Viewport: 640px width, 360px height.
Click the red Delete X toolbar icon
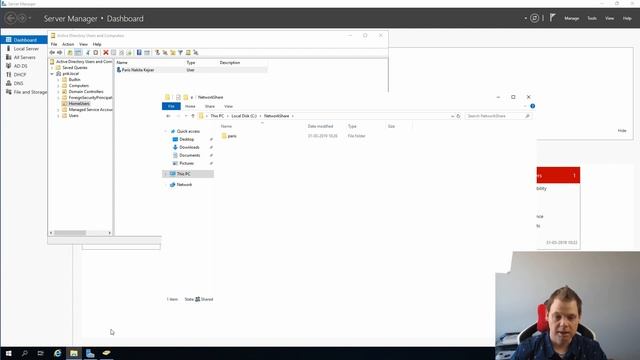point(106,52)
